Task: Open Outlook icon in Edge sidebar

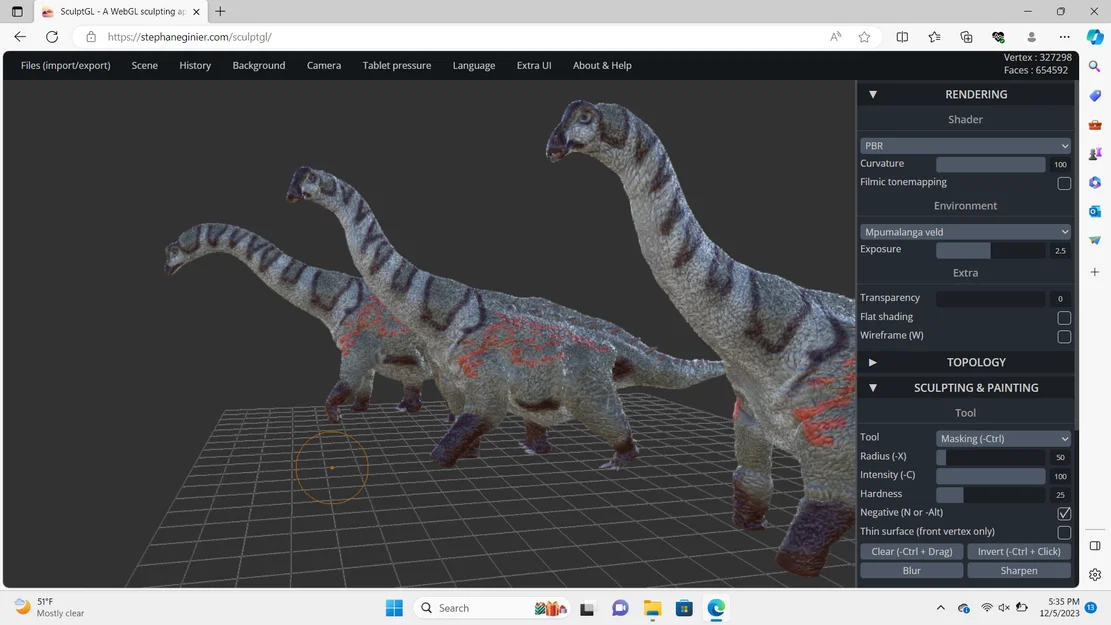Action: point(1095,211)
